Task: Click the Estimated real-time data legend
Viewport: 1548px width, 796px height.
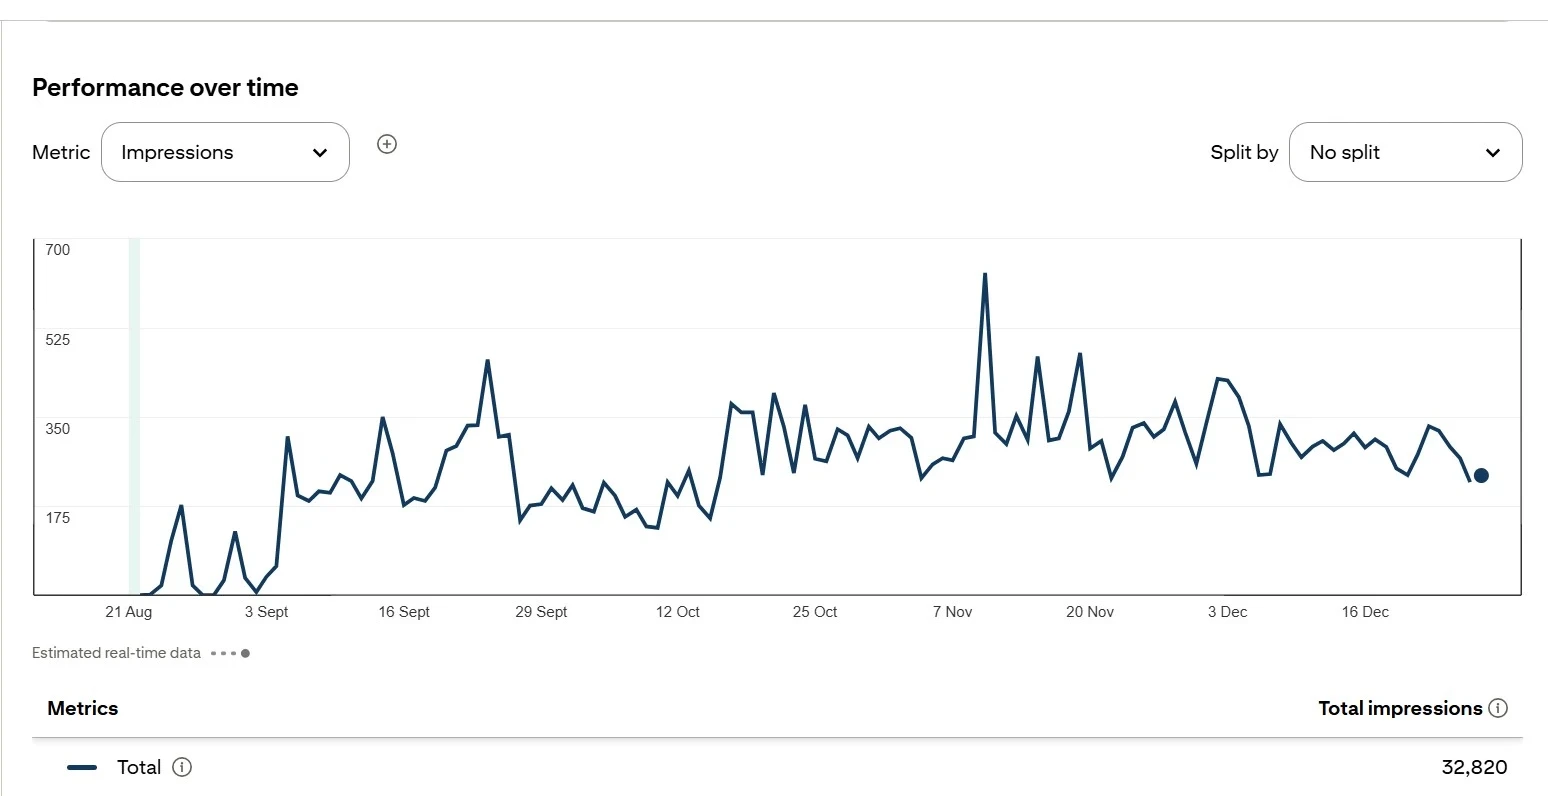Action: click(116, 653)
